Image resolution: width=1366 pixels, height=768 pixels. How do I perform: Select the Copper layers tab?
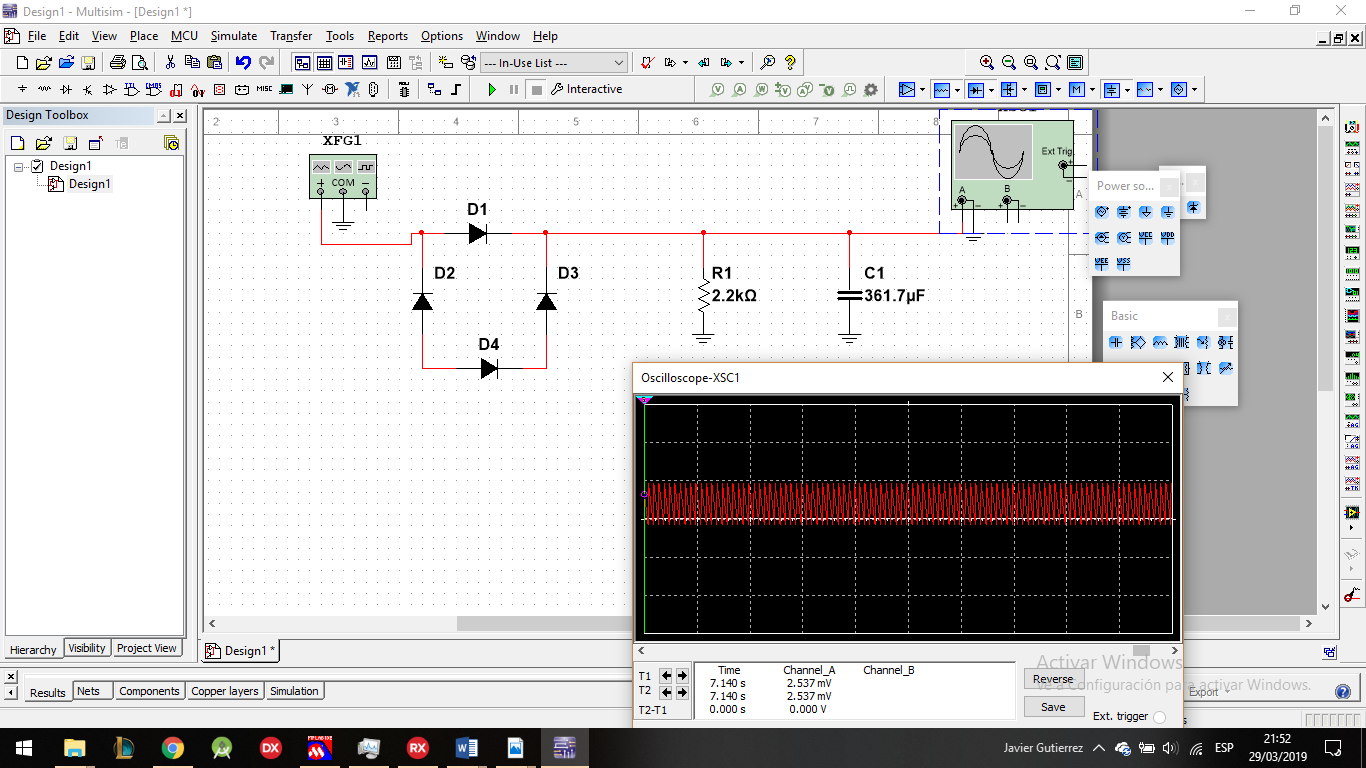pos(225,691)
